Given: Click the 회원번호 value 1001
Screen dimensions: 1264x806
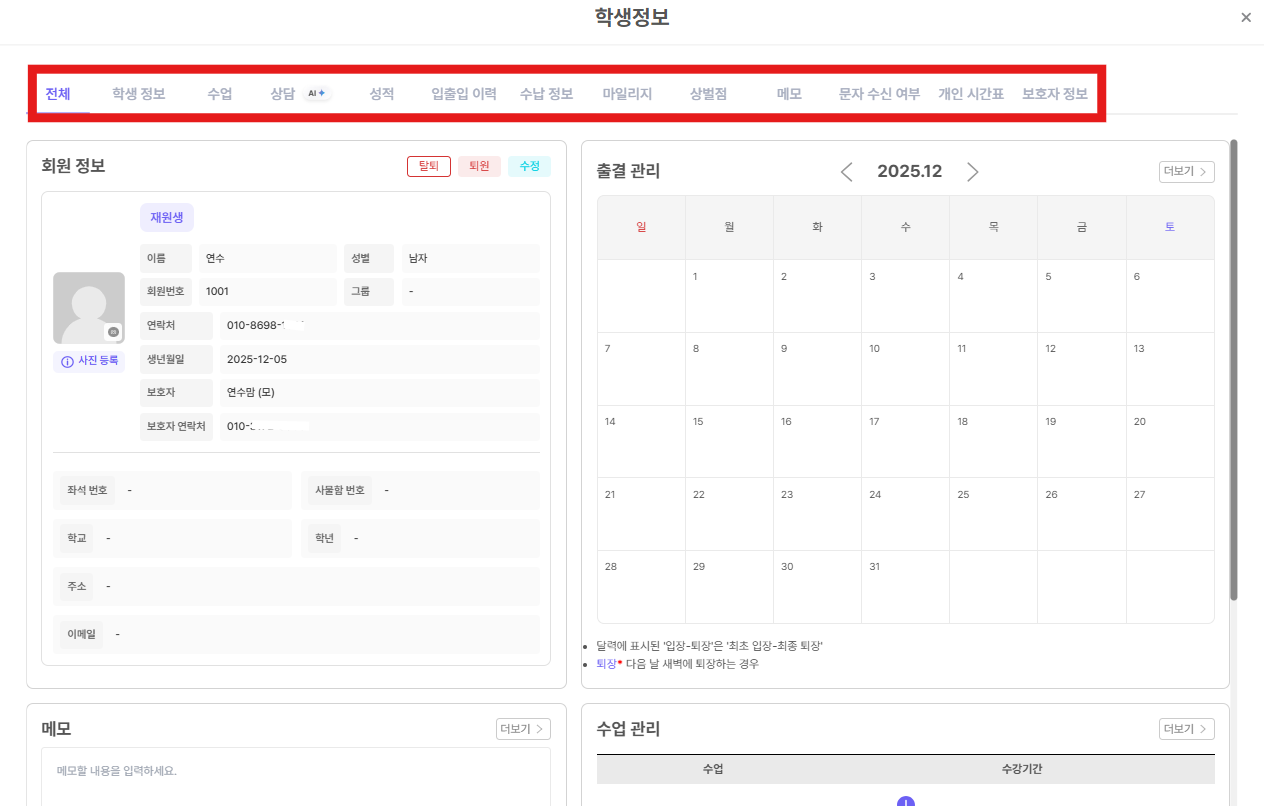Looking at the screenshot, I should (268, 292).
